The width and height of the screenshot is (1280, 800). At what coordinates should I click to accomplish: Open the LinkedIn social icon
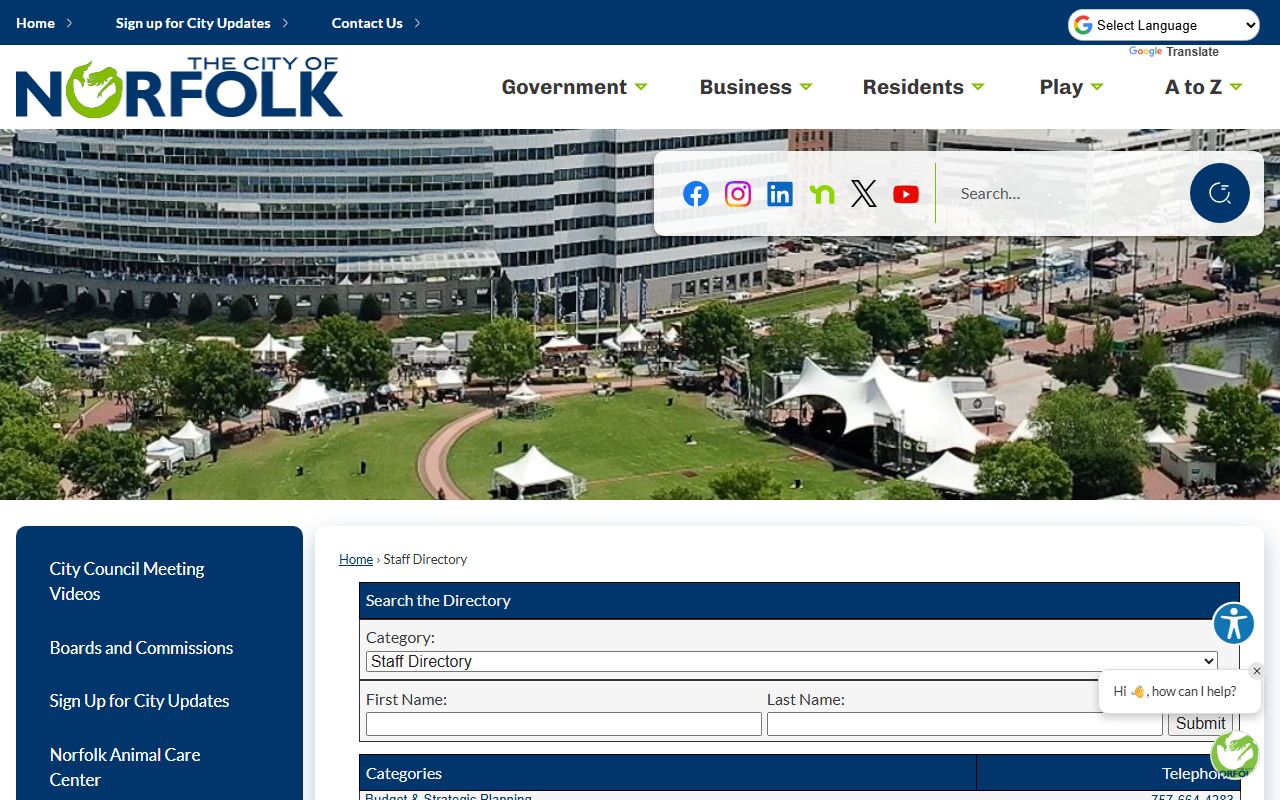pos(780,194)
